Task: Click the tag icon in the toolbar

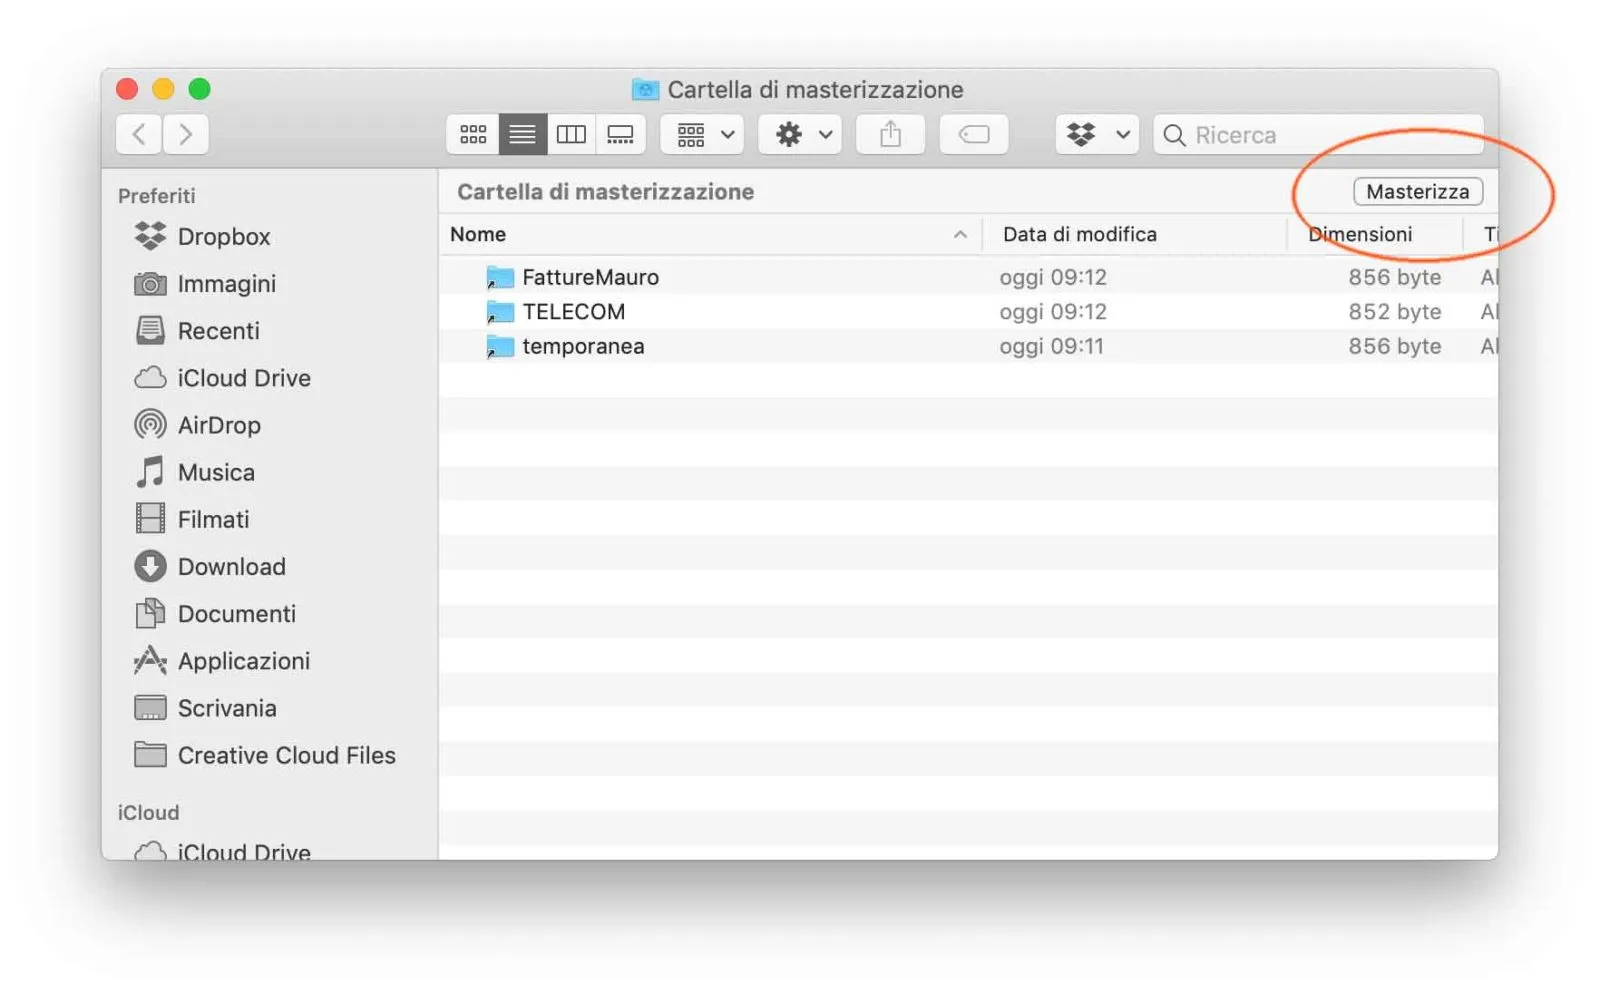Action: click(972, 134)
